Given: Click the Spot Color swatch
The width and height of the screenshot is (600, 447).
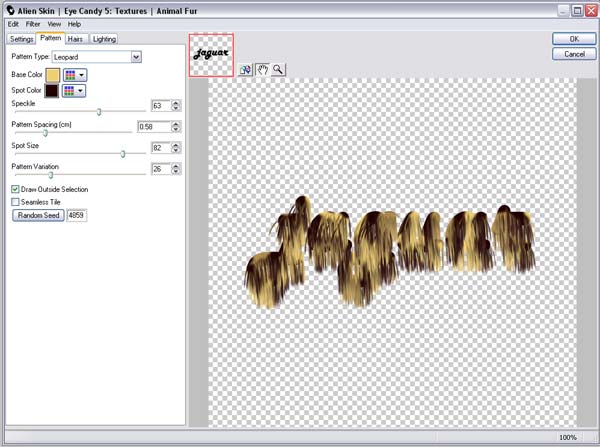Looking at the screenshot, I should coord(52,91).
